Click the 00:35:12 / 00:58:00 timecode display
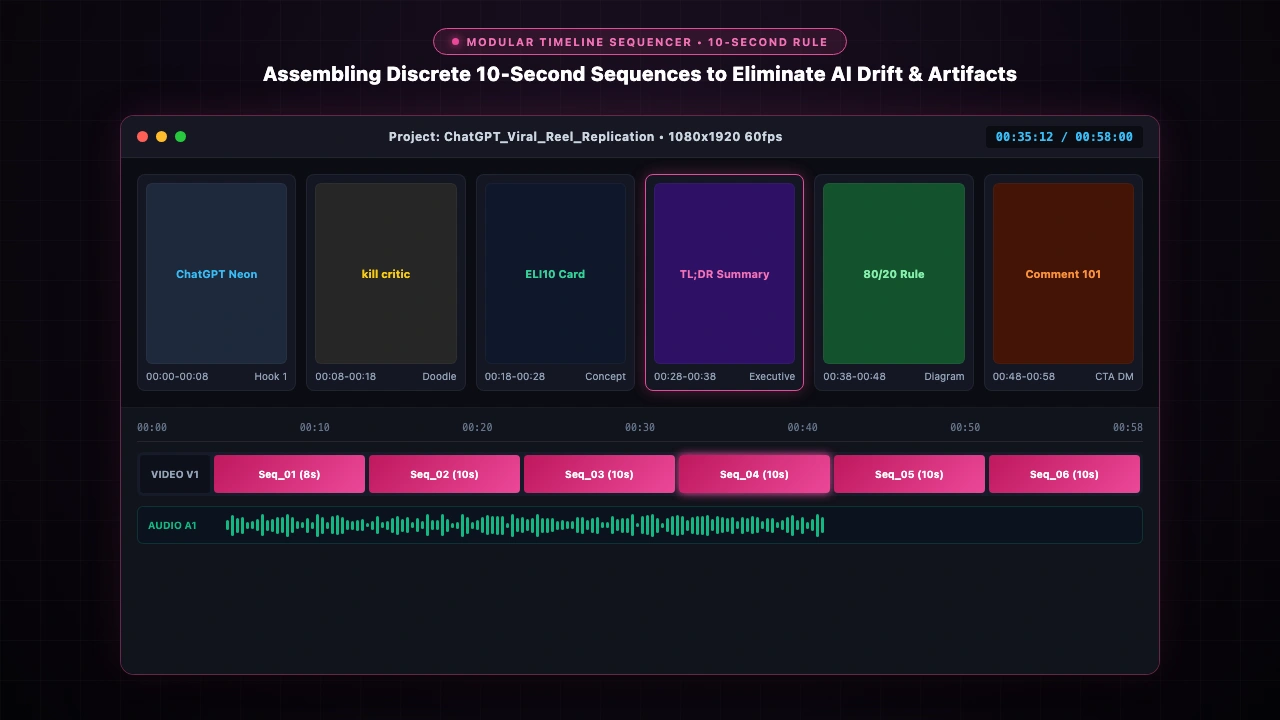Viewport: 1280px width, 720px height. coord(1064,137)
